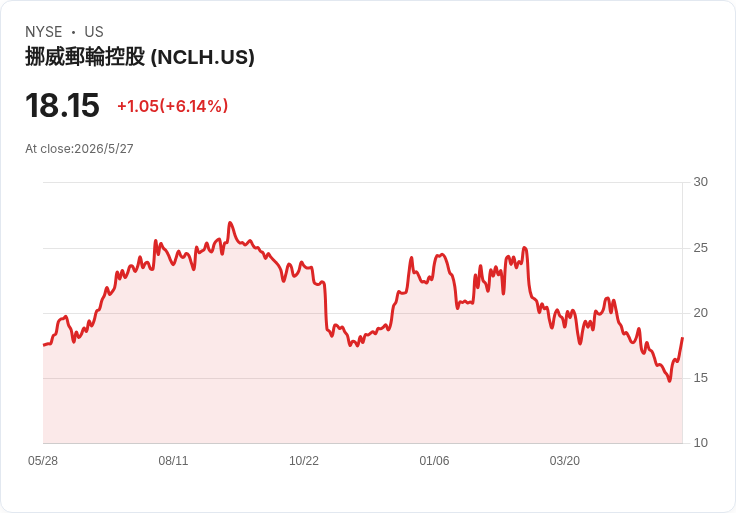Select the 15 price axis label

pyautogui.click(x=700, y=378)
